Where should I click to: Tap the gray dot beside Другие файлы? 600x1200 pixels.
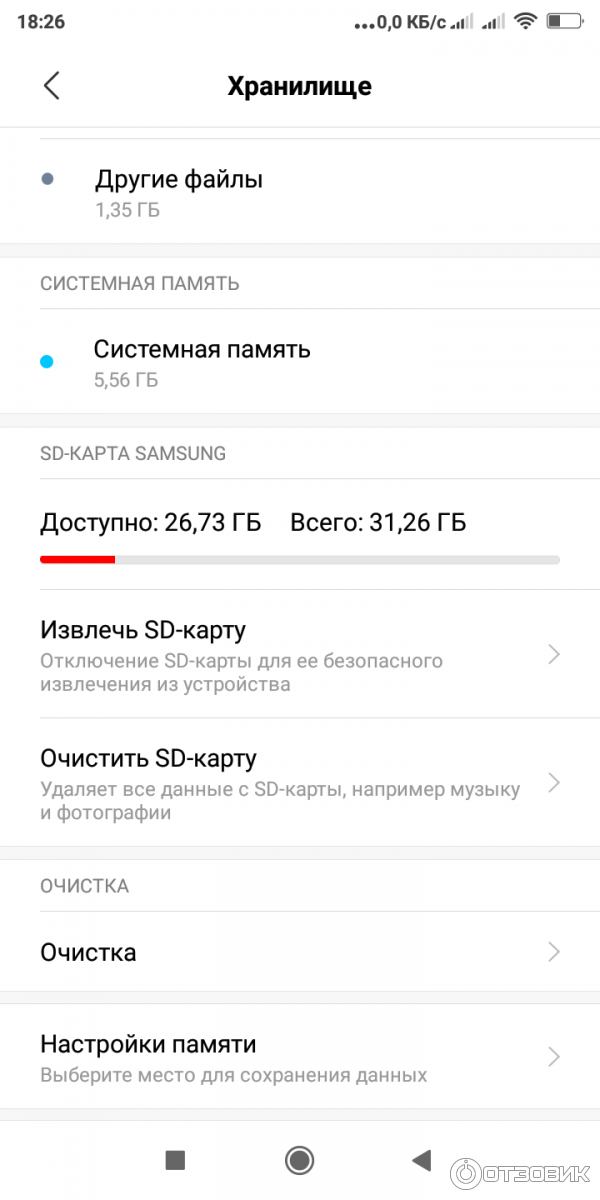point(47,180)
